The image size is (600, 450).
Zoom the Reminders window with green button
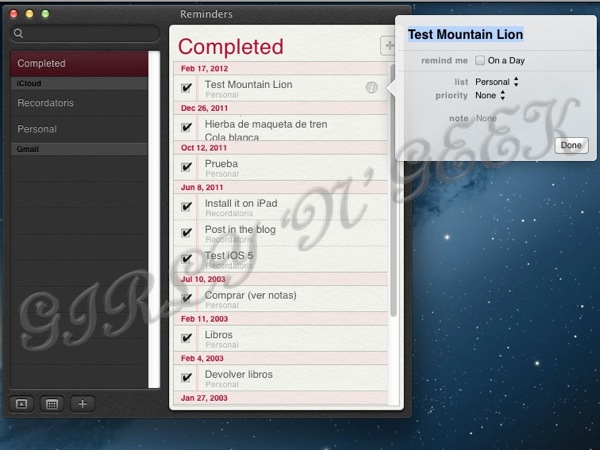tap(45, 14)
